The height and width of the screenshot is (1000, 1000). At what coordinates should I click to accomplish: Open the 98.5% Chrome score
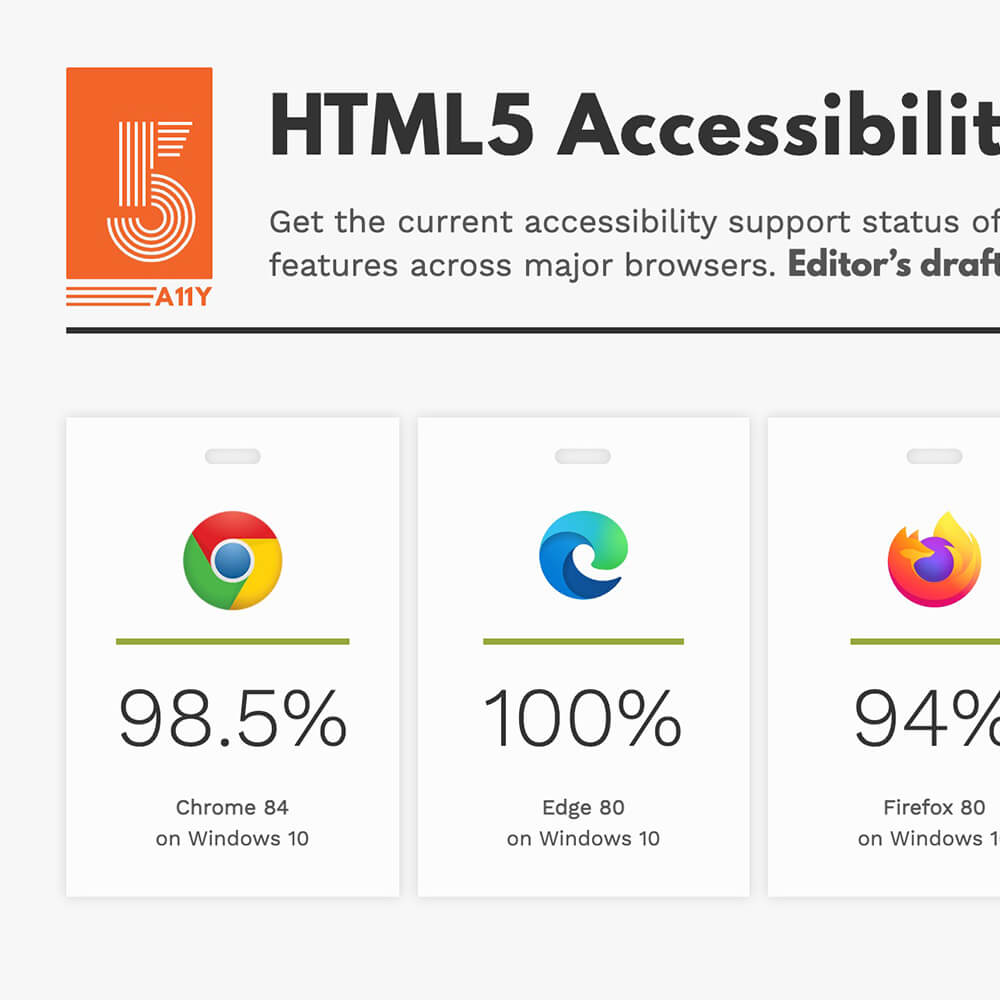[232, 718]
